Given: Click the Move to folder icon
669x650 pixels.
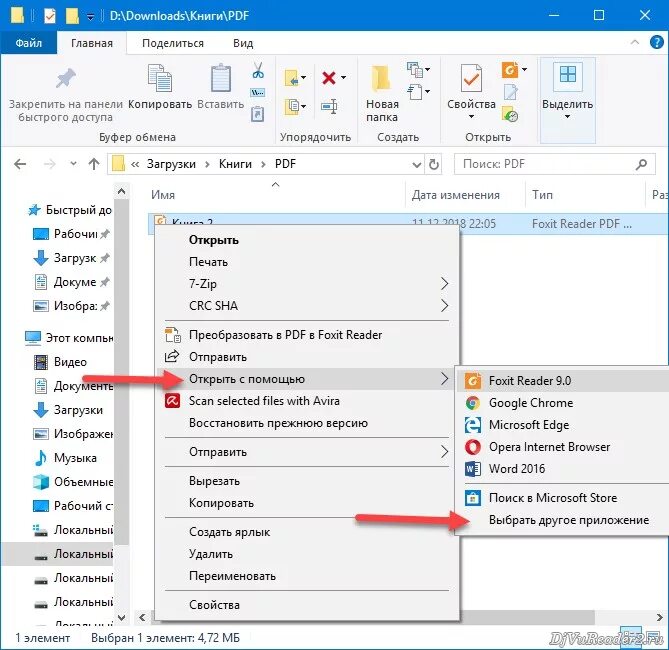Looking at the screenshot, I should [x=291, y=78].
